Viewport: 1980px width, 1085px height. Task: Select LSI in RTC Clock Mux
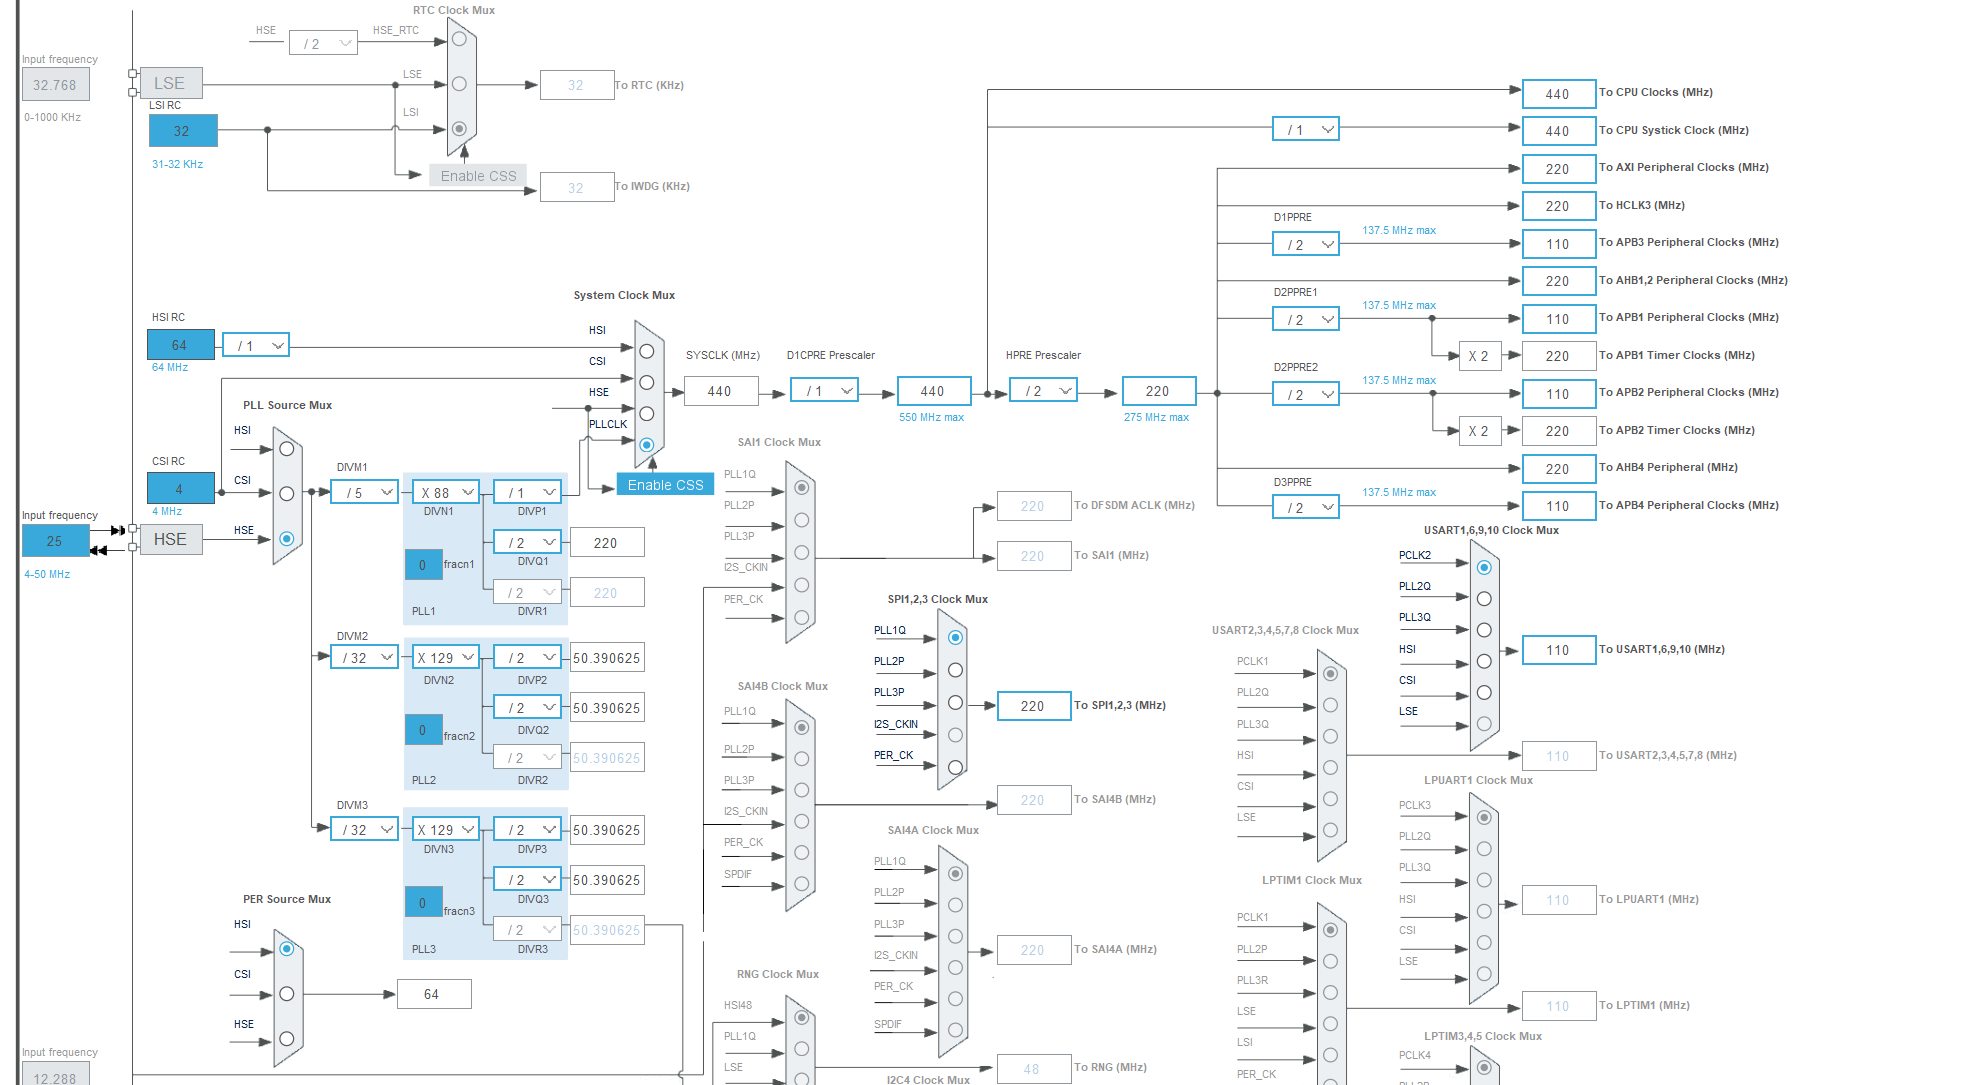pos(460,128)
